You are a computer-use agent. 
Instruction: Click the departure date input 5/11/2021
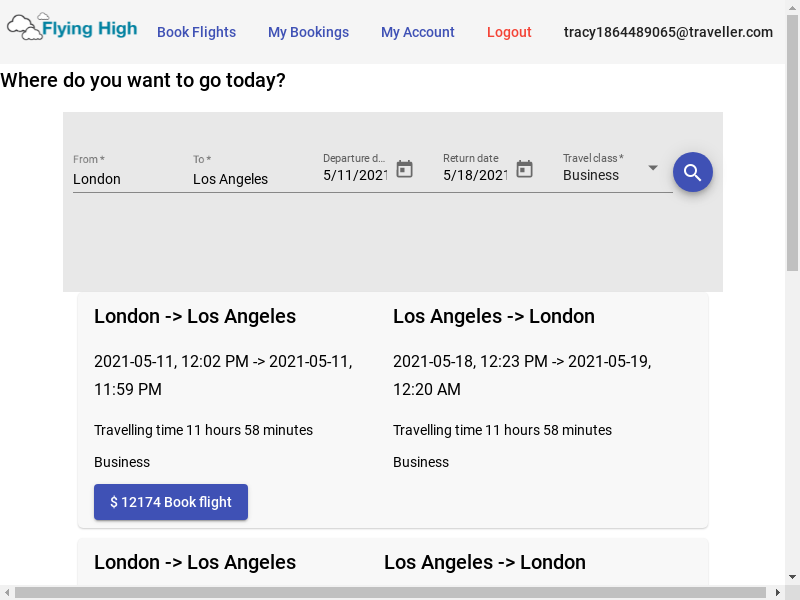(x=355, y=175)
